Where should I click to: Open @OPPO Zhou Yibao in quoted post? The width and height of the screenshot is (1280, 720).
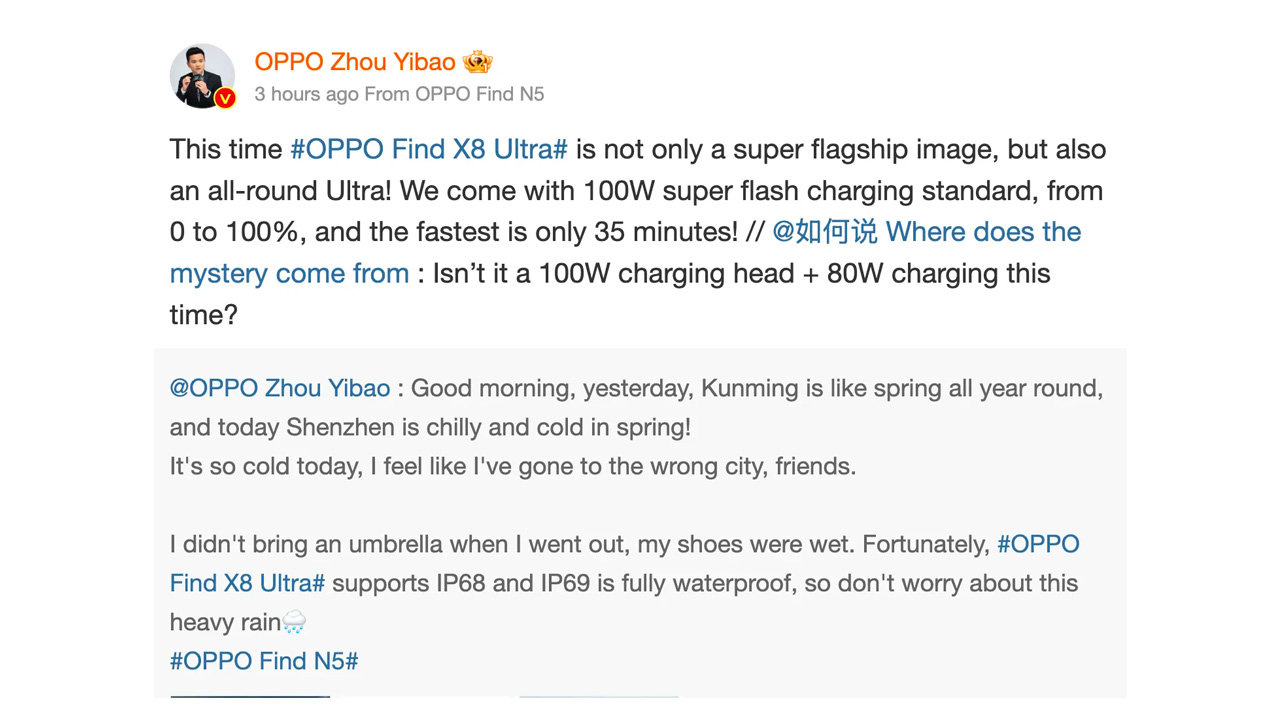280,388
